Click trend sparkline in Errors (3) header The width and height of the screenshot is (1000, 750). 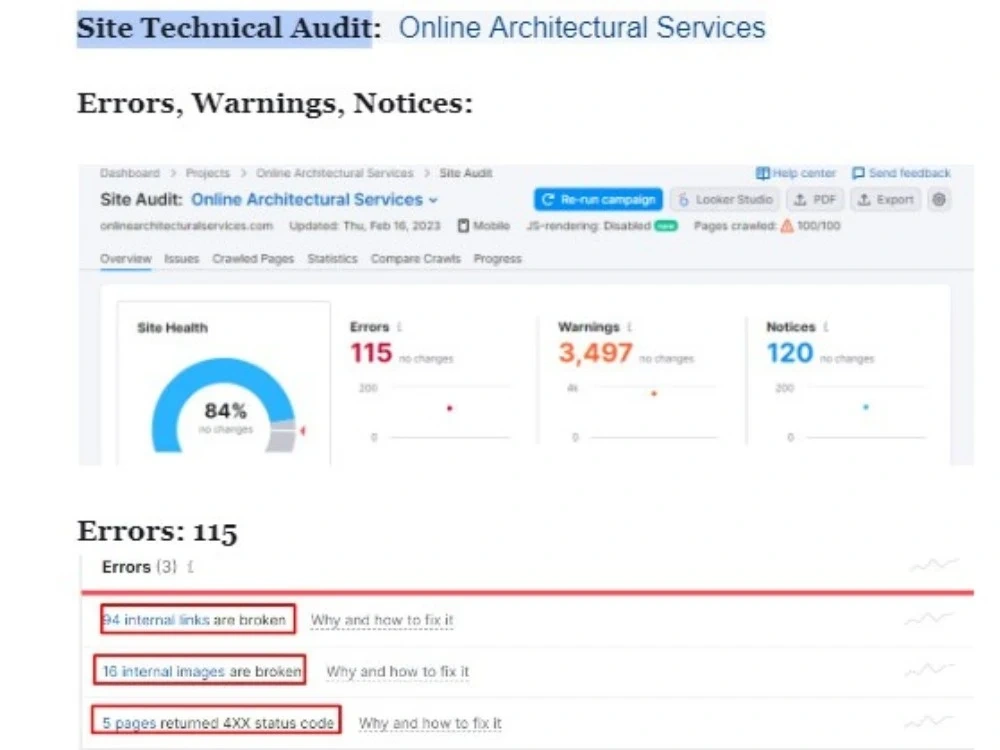click(x=934, y=564)
